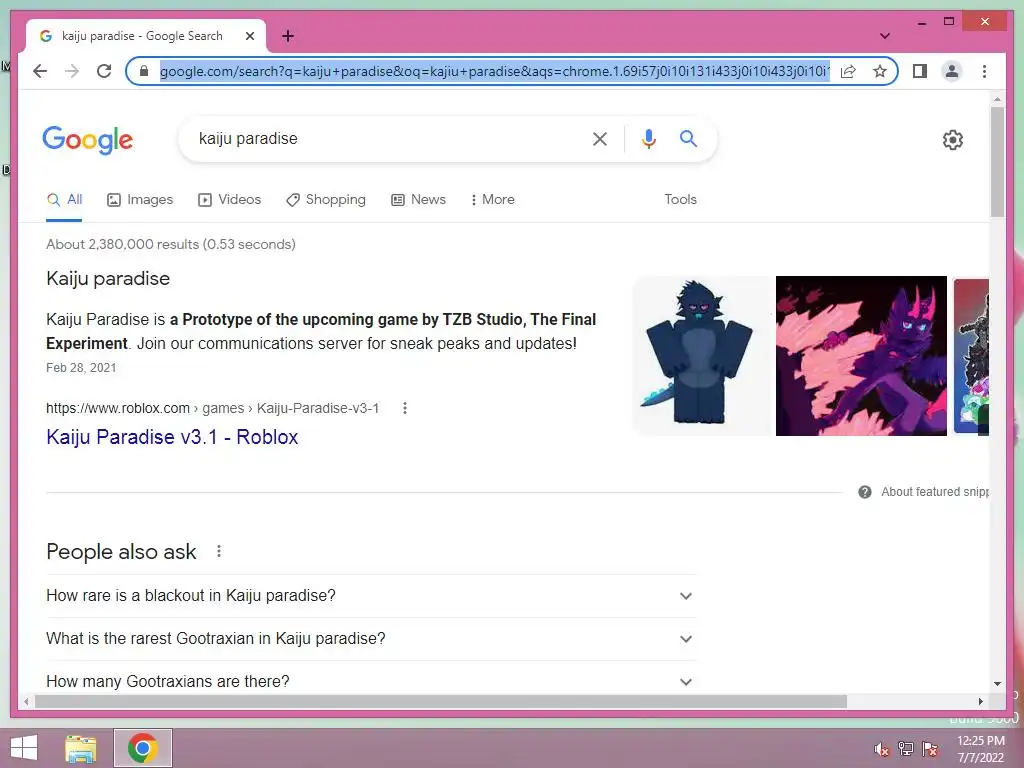This screenshot has height=768, width=1024.
Task: Expand How rare is a blackout question
Action: point(371,596)
